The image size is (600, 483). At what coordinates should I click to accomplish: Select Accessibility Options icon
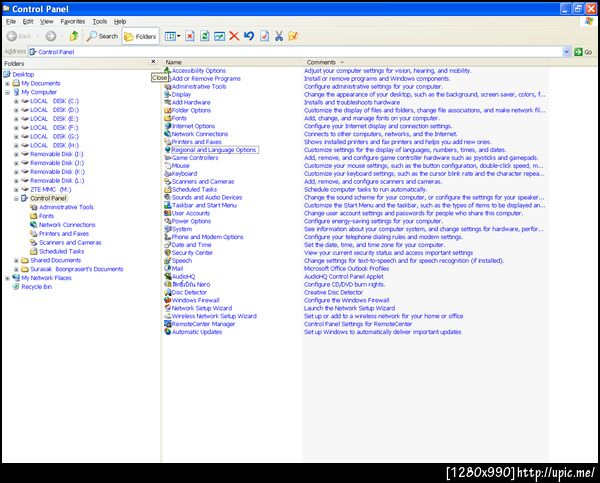pyautogui.click(x=167, y=70)
